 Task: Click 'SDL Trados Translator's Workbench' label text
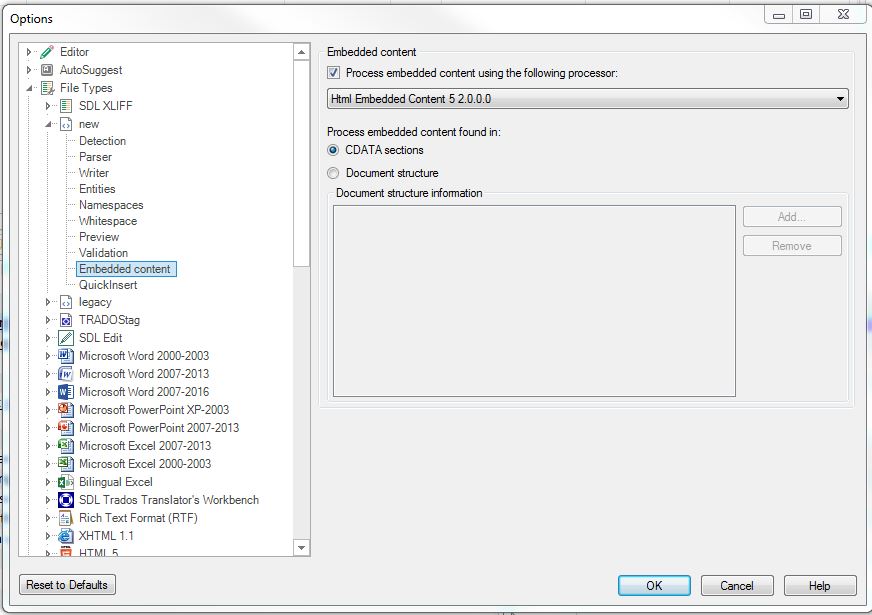(169, 500)
